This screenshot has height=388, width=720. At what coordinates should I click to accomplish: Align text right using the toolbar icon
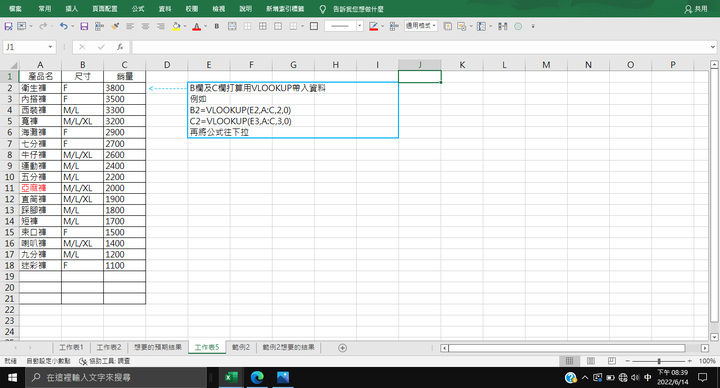click(161, 26)
